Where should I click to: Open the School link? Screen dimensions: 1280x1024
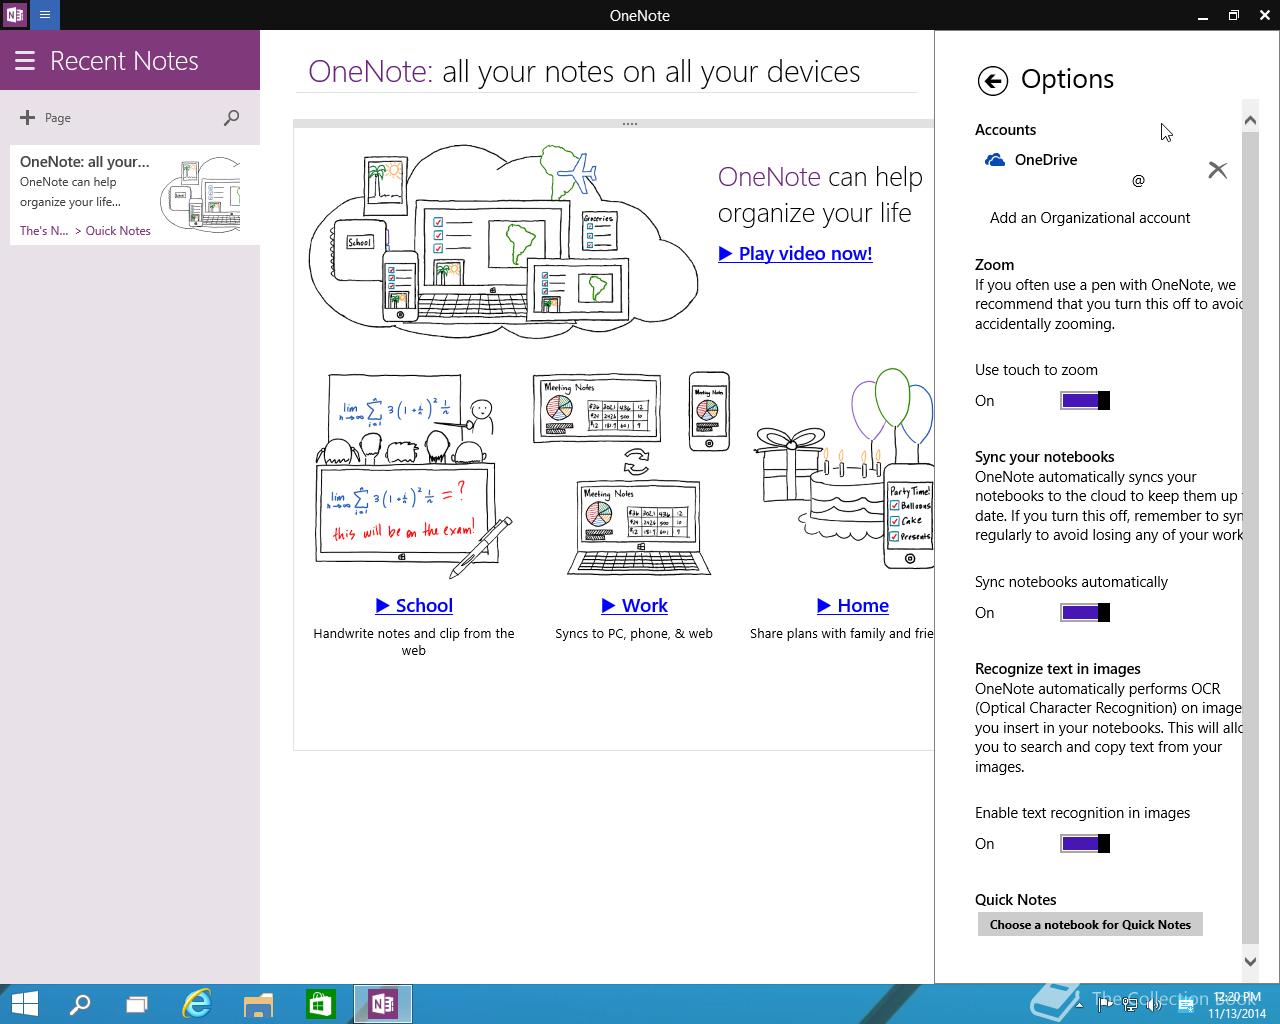[x=414, y=605]
